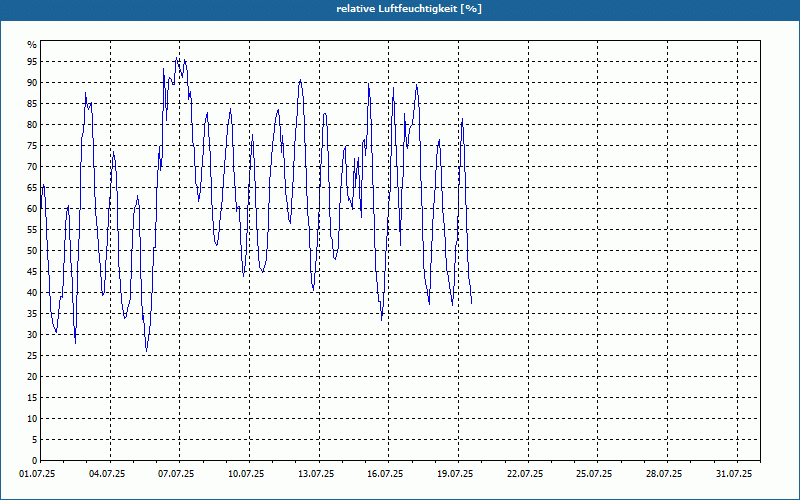Select the 35 y-axis label
Image resolution: width=800 pixels, height=500 pixels.
[32, 313]
